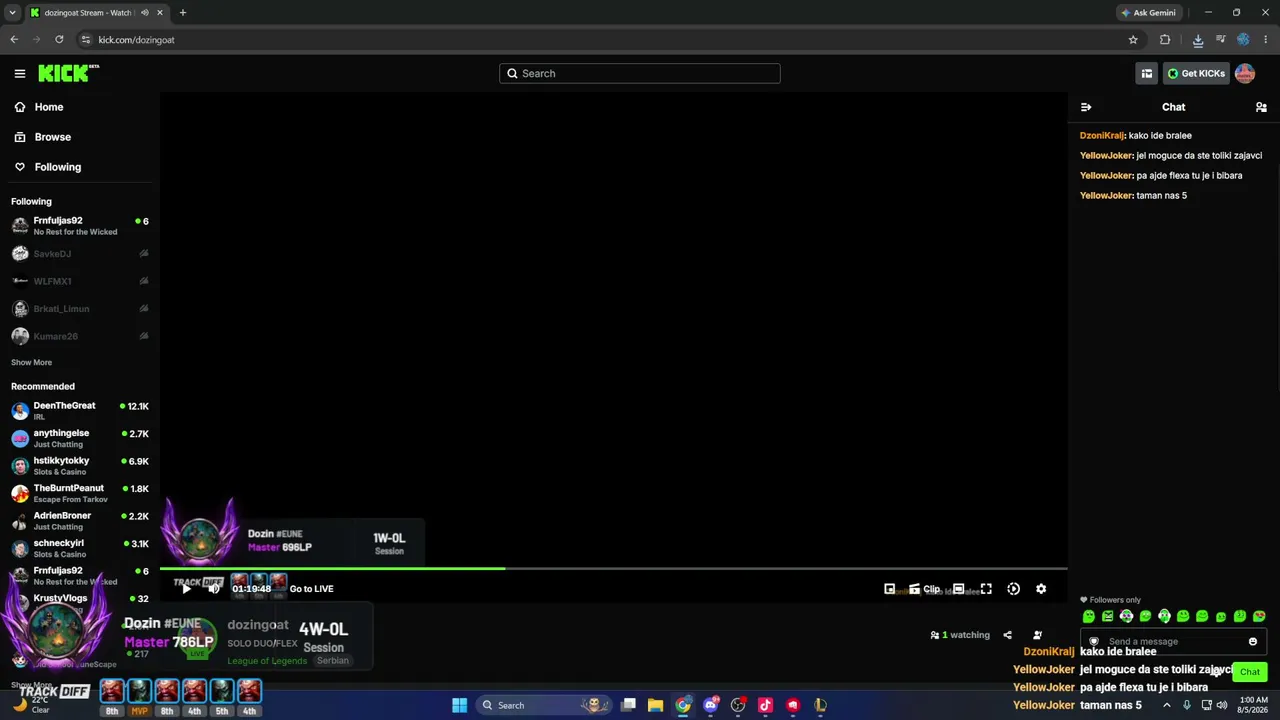1280x720 pixels.
Task: Open the Kick shop box icon
Action: click(x=1147, y=73)
